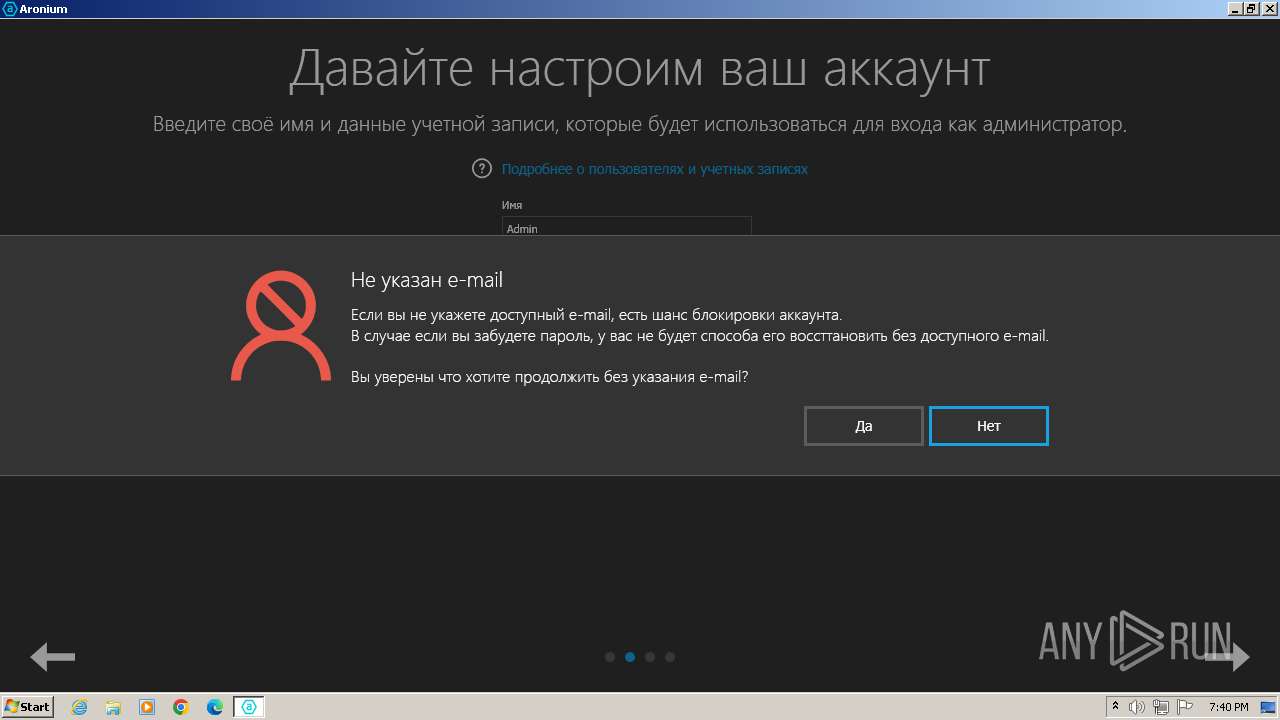Restore down the Aronium window
The height and width of the screenshot is (720, 1280).
click(1251, 8)
